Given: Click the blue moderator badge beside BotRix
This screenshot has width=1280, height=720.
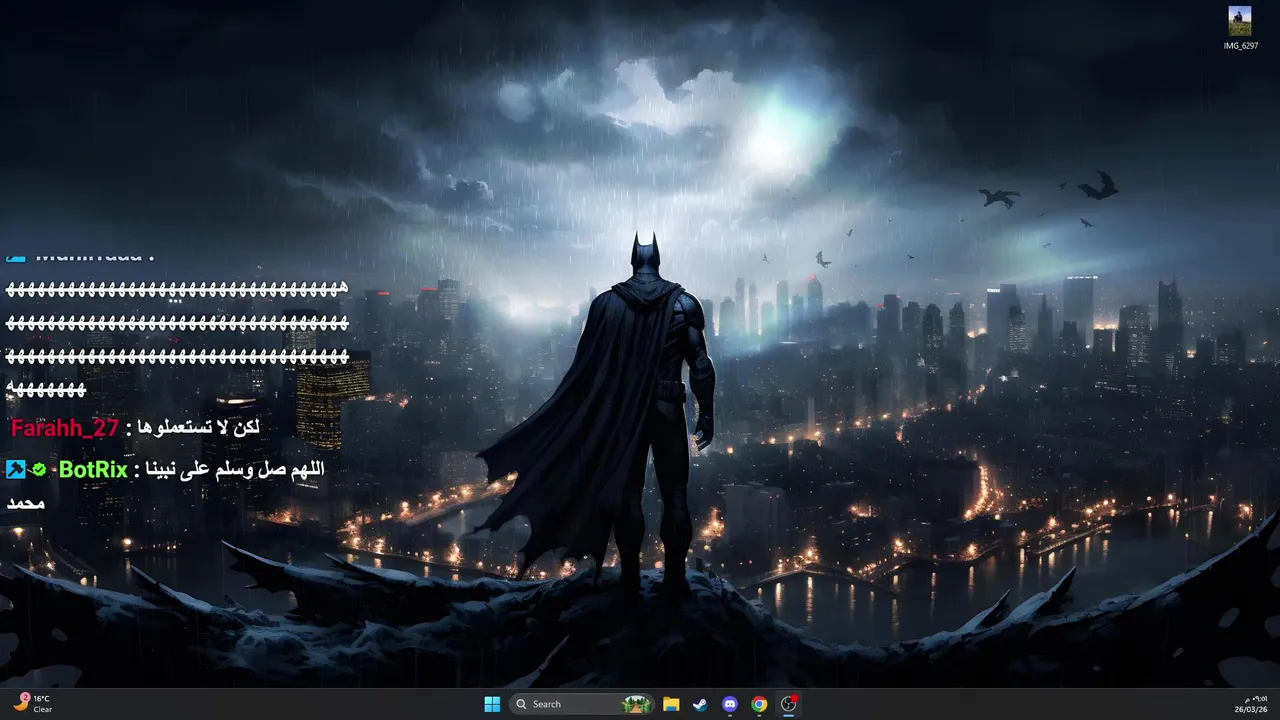Looking at the screenshot, I should pos(15,469).
